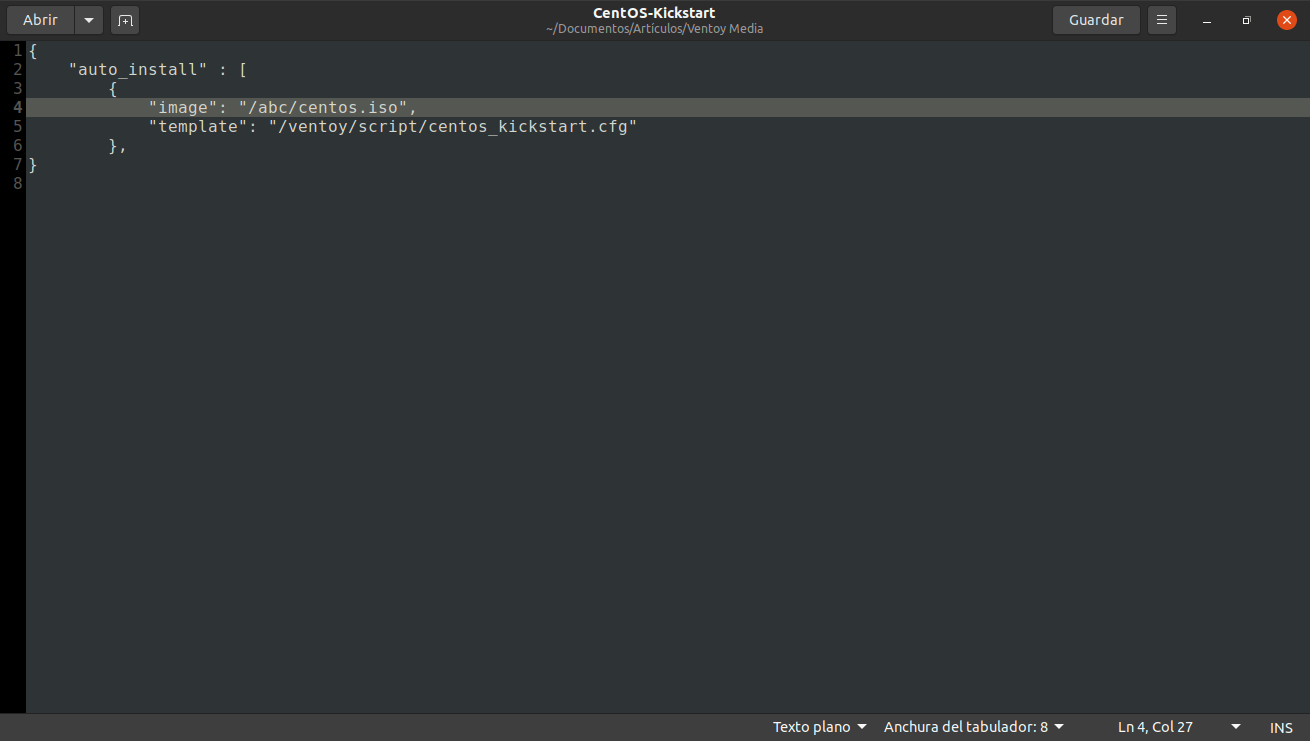
Task: Click the "image" key on line 4
Action: tap(183, 108)
